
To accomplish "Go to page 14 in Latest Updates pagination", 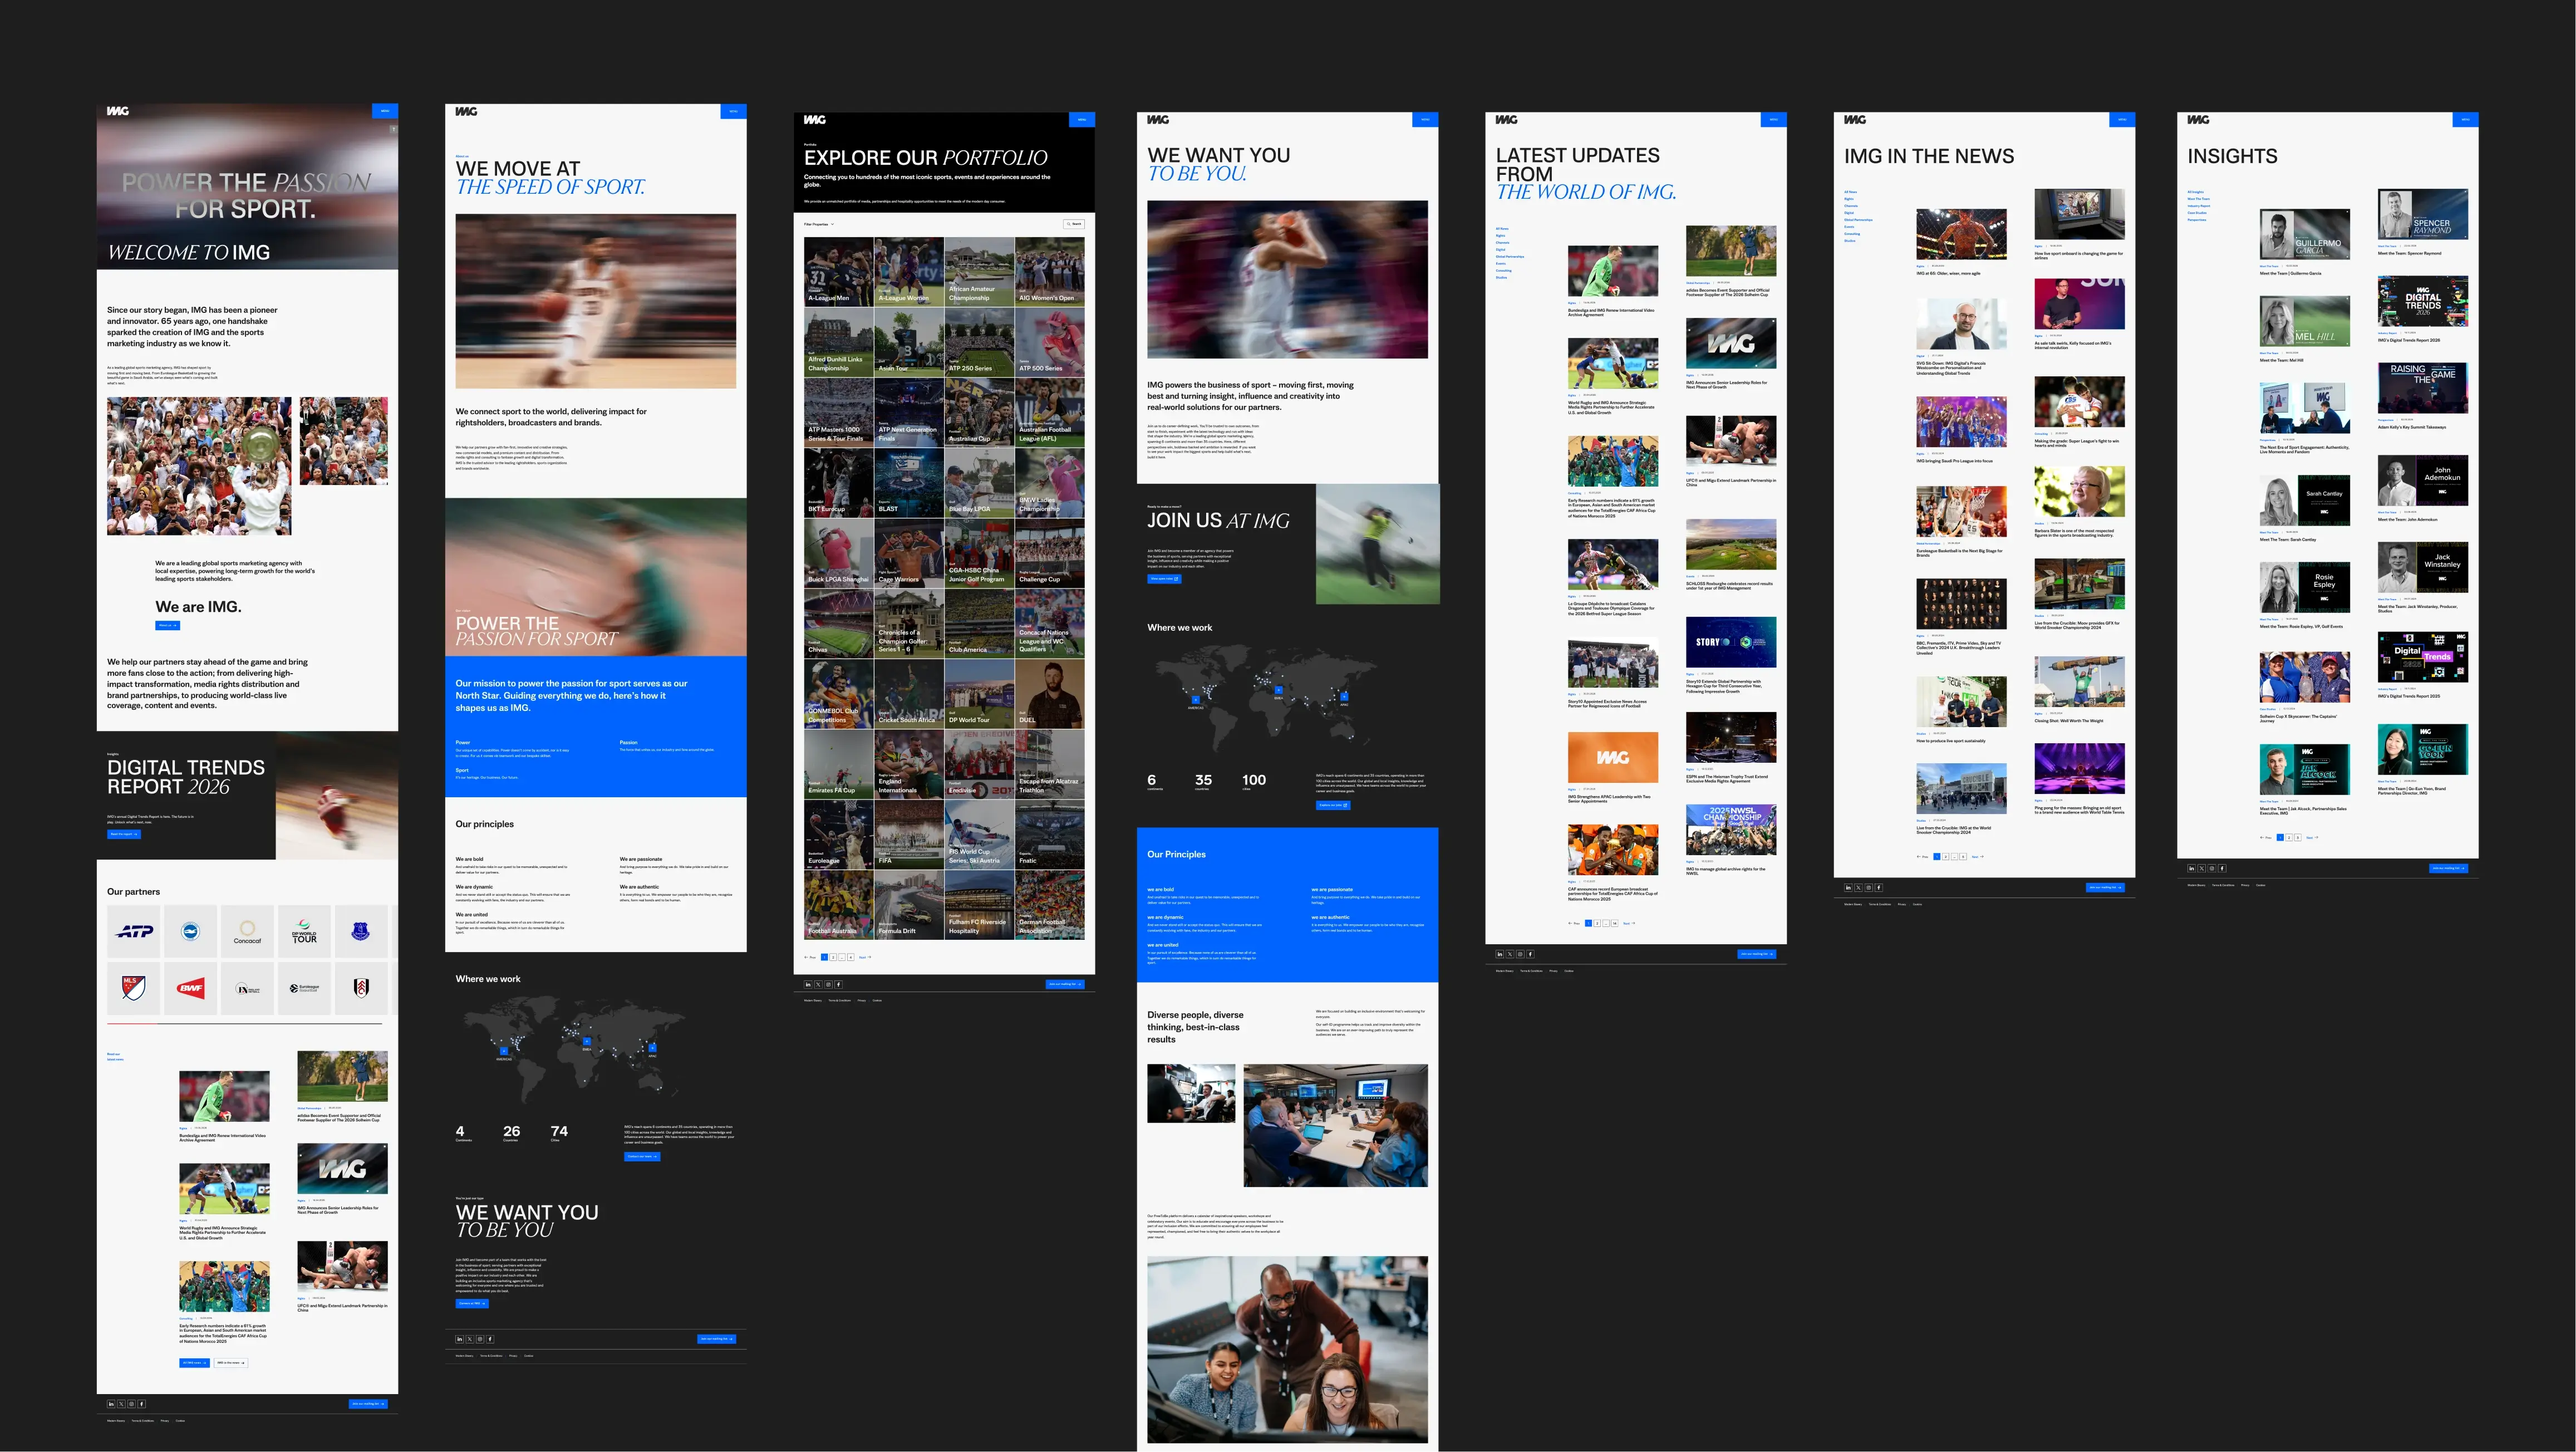I will tap(1615, 923).
